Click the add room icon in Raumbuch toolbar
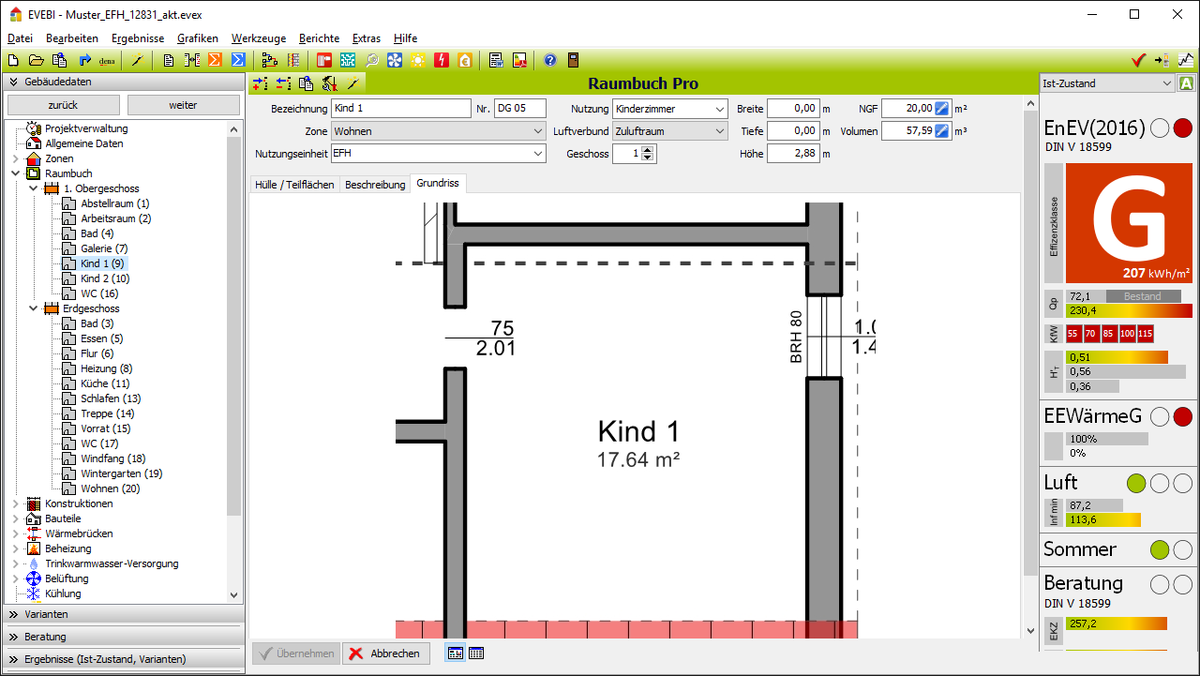The width and height of the screenshot is (1200, 676). (260, 83)
